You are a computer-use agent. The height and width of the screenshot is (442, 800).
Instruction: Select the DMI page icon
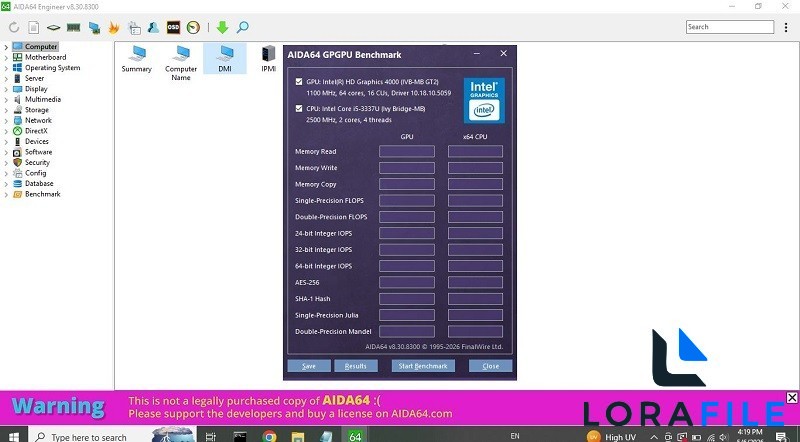coord(225,59)
